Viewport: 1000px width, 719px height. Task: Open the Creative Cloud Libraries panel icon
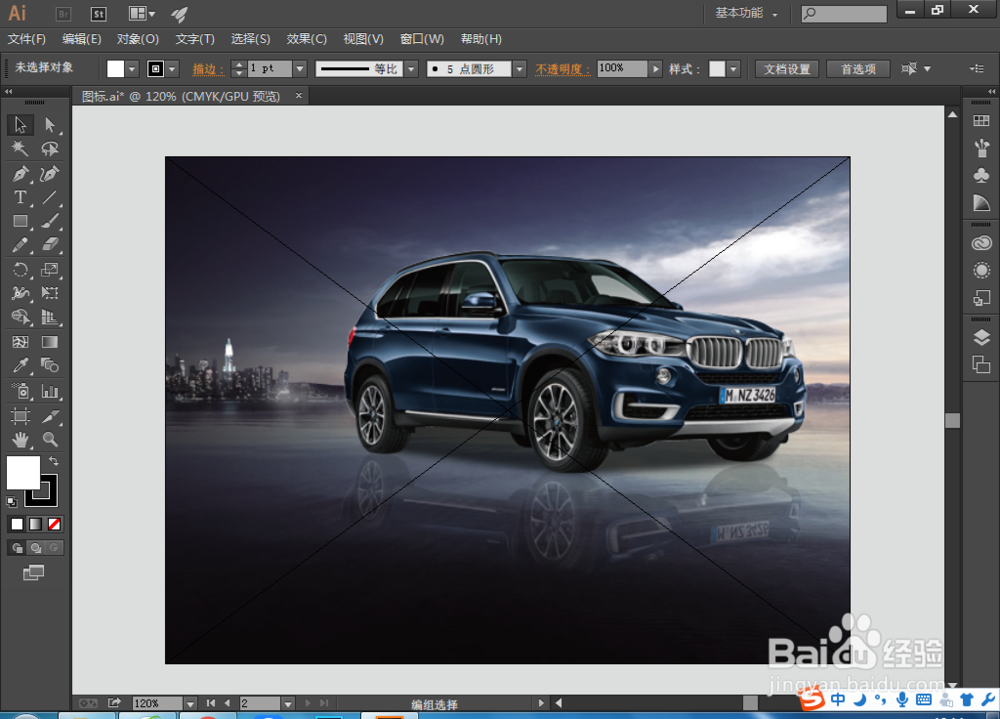point(982,244)
